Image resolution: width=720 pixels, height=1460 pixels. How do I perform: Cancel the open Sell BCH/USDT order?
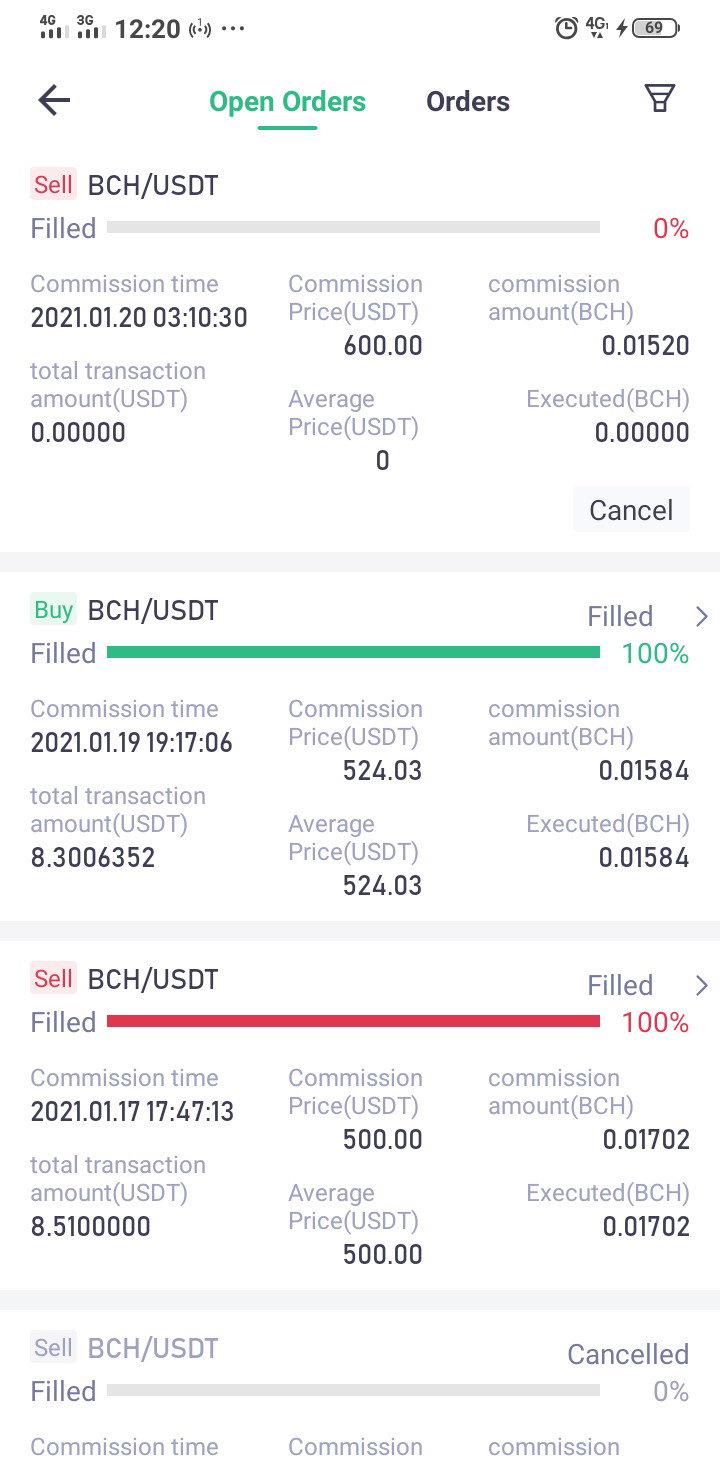point(631,510)
